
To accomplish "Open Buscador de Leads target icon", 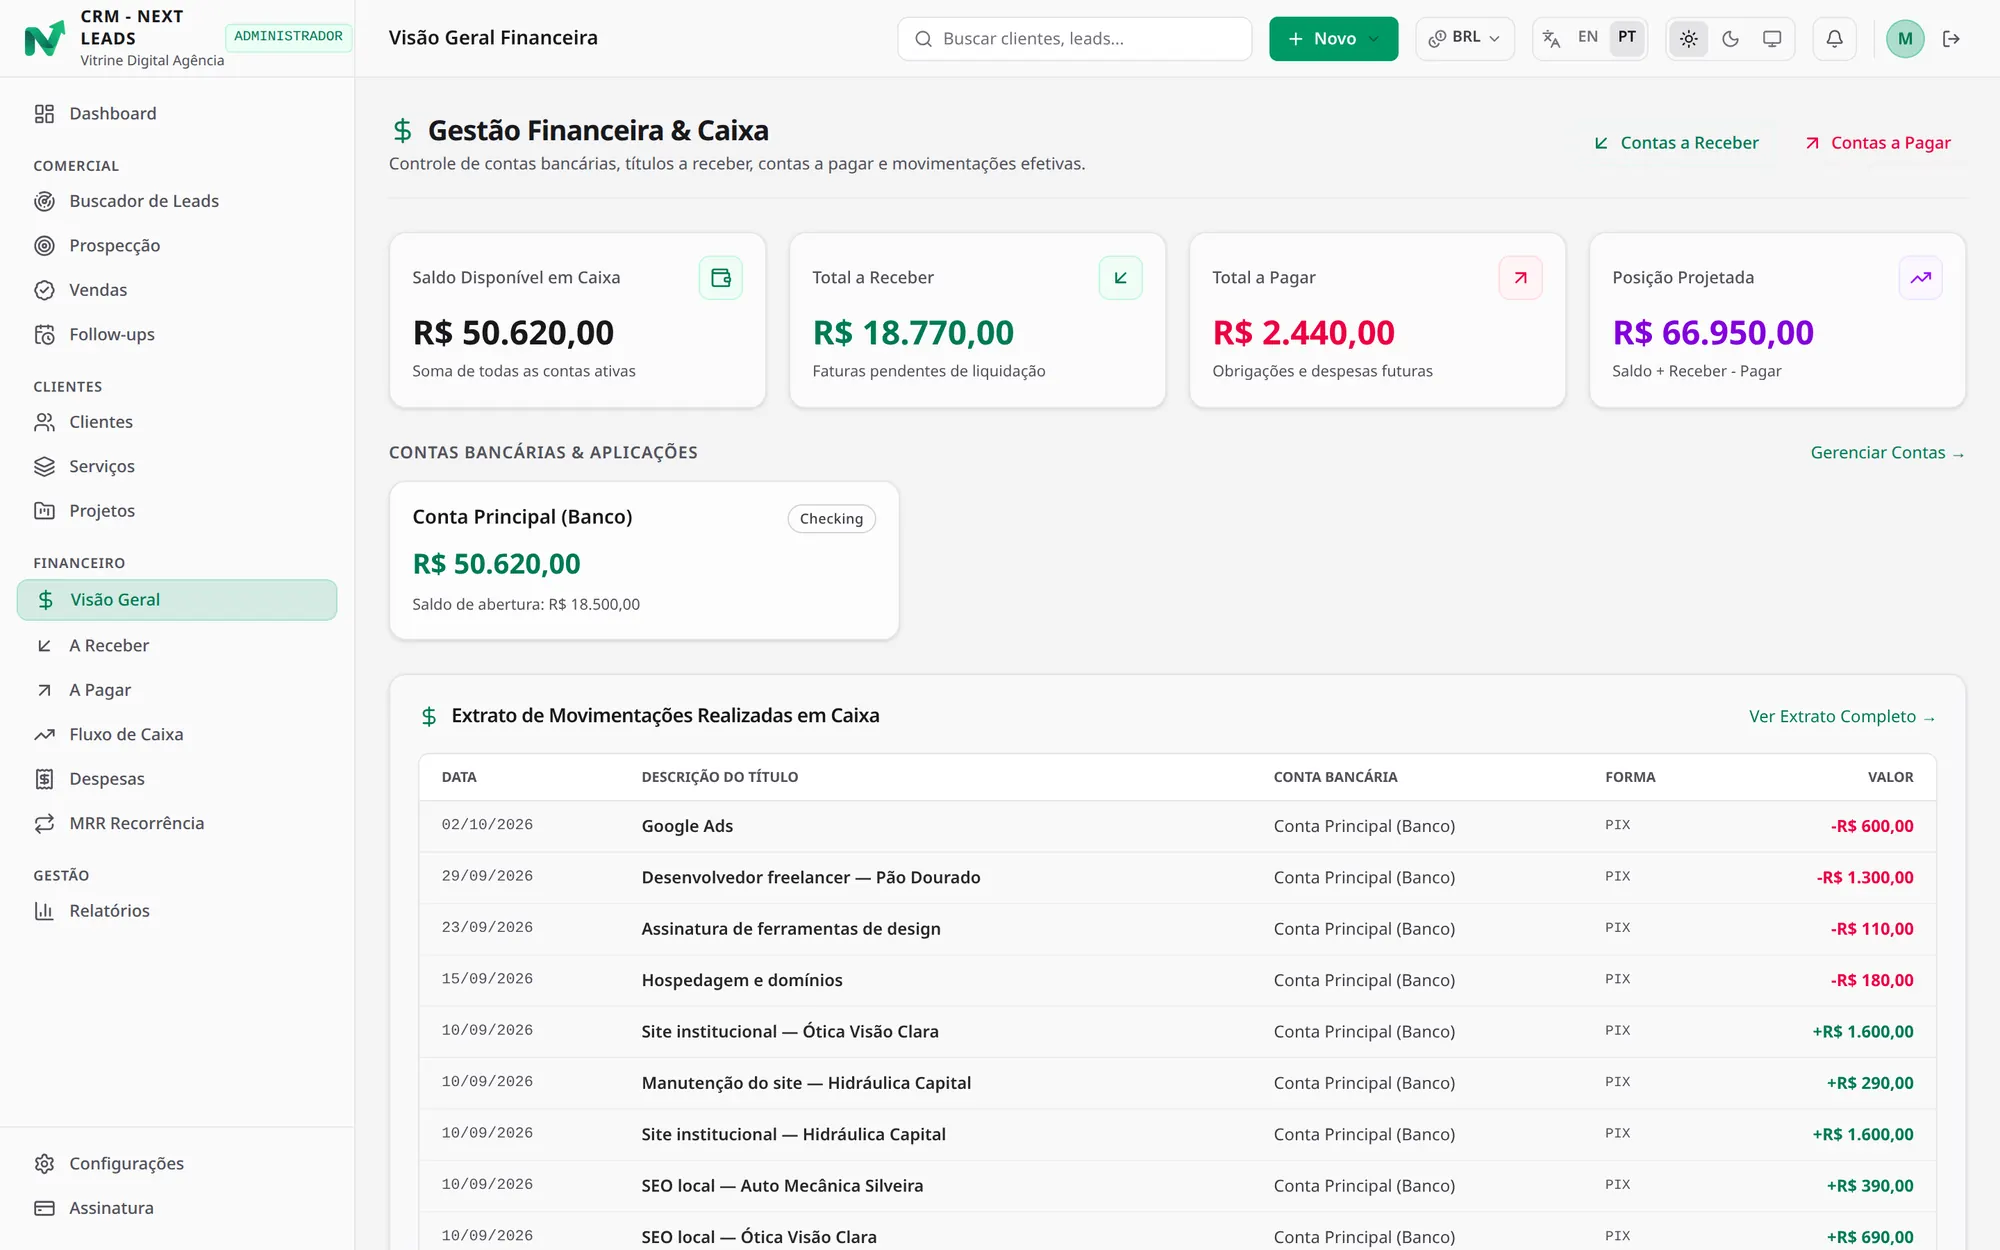I will pos(44,201).
